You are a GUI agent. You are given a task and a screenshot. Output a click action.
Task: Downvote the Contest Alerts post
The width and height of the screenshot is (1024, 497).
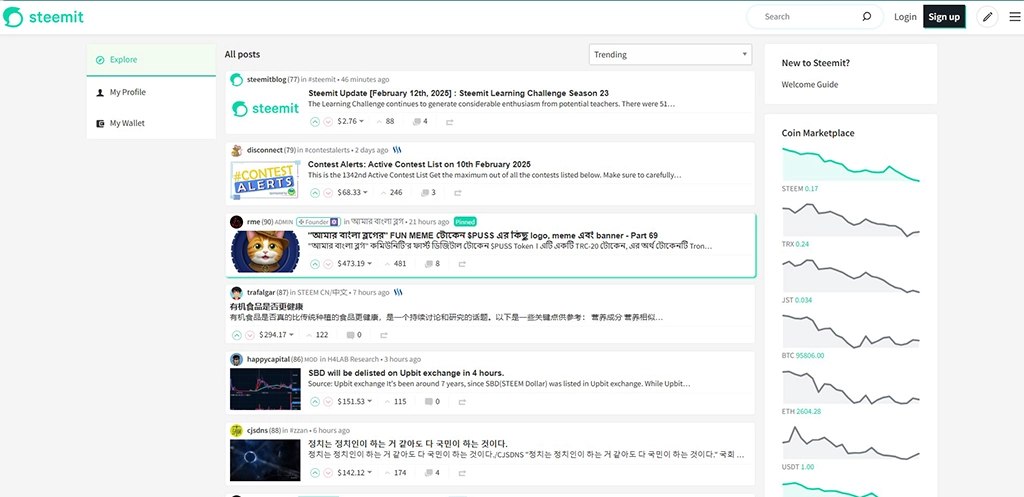pos(328,193)
